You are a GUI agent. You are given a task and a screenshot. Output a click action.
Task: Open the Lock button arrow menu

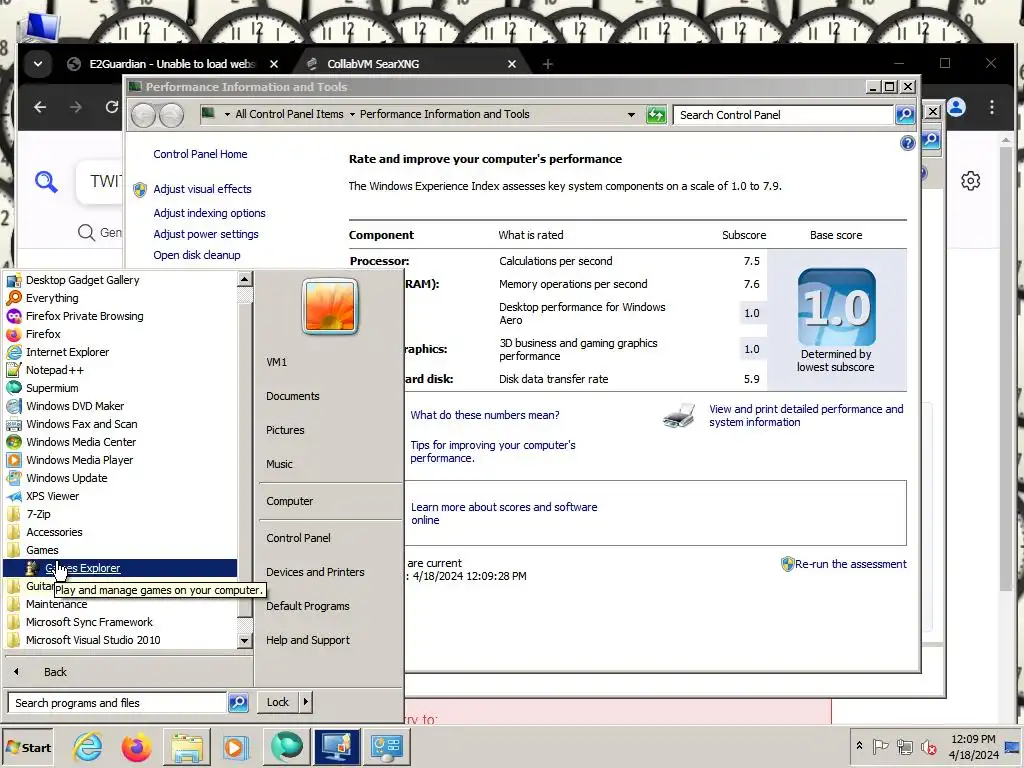click(x=305, y=702)
